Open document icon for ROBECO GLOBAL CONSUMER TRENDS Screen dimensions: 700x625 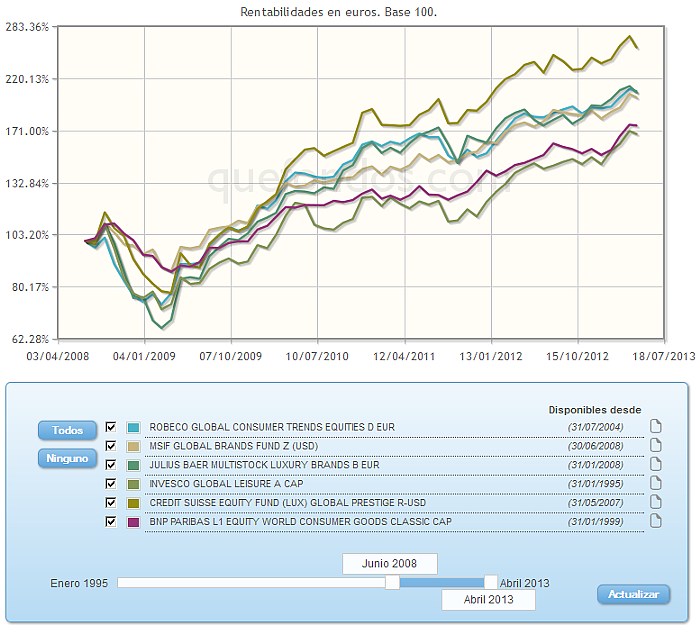pyautogui.click(x=655, y=426)
